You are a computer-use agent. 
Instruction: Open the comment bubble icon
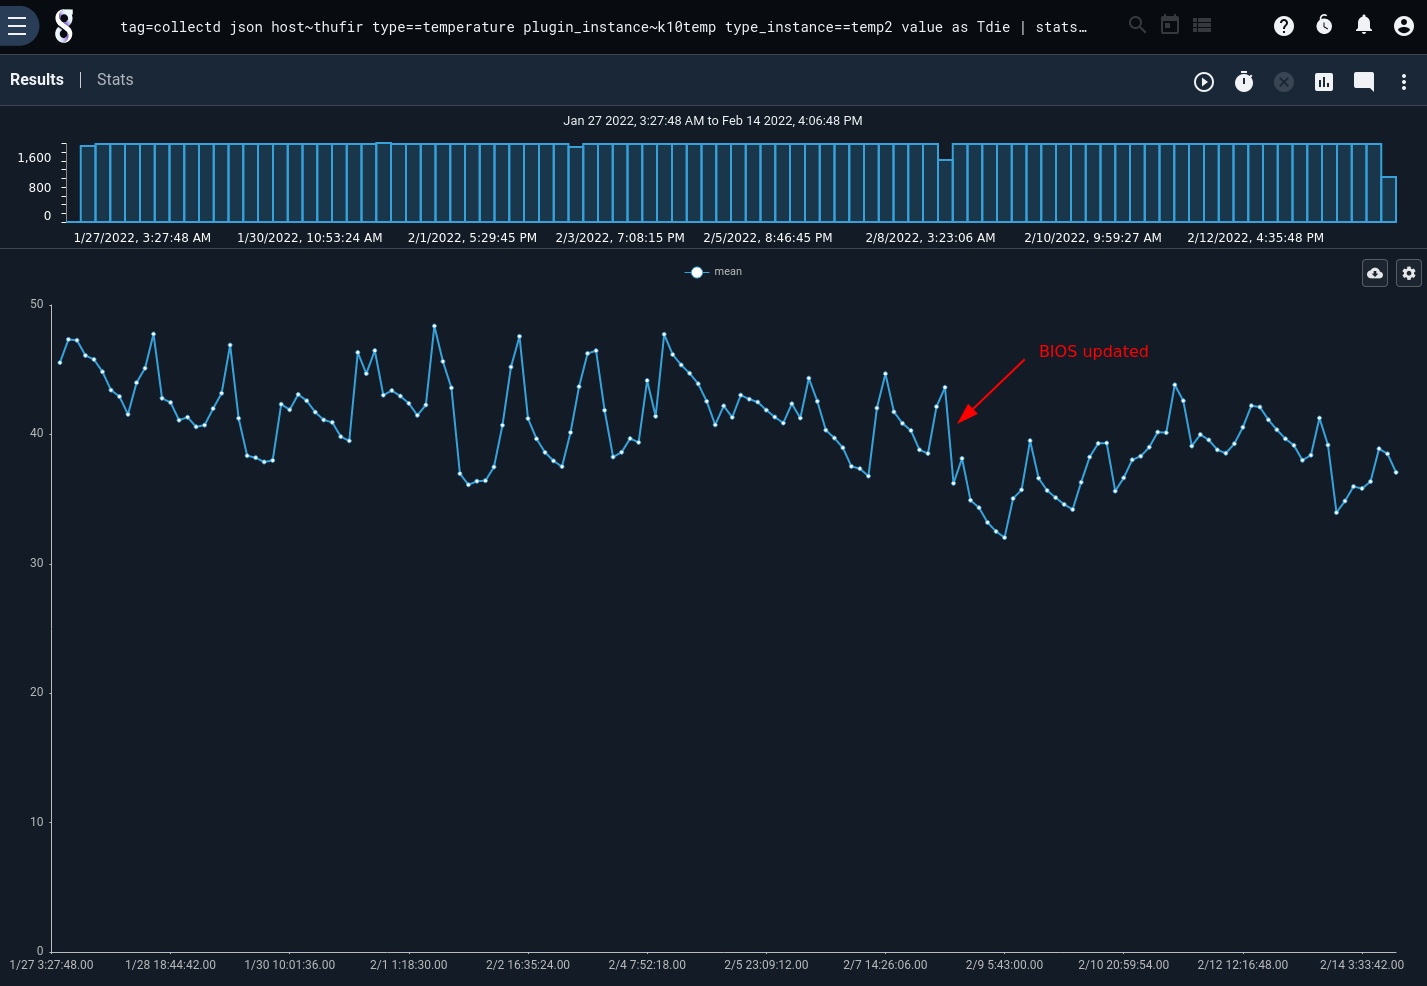[x=1364, y=82]
